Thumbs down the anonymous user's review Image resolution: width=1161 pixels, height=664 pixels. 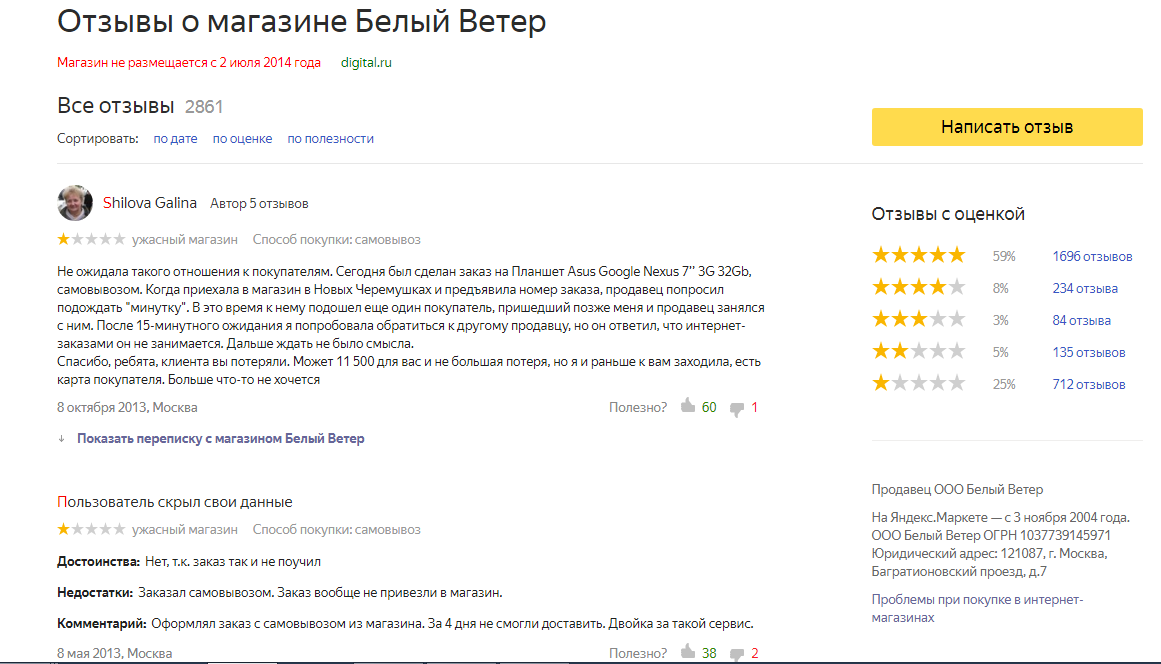pos(737,654)
